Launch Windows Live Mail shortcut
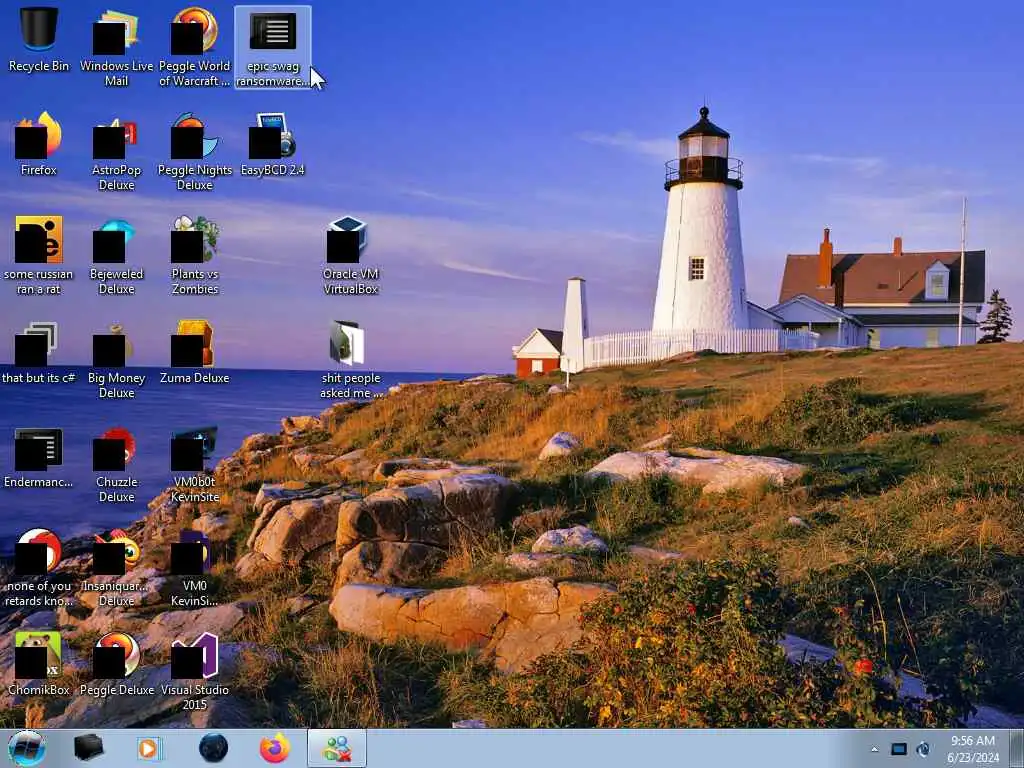Viewport: 1024px width, 768px height. tap(116, 47)
